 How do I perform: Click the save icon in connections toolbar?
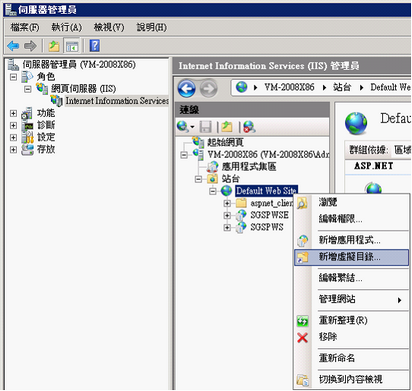click(206, 127)
